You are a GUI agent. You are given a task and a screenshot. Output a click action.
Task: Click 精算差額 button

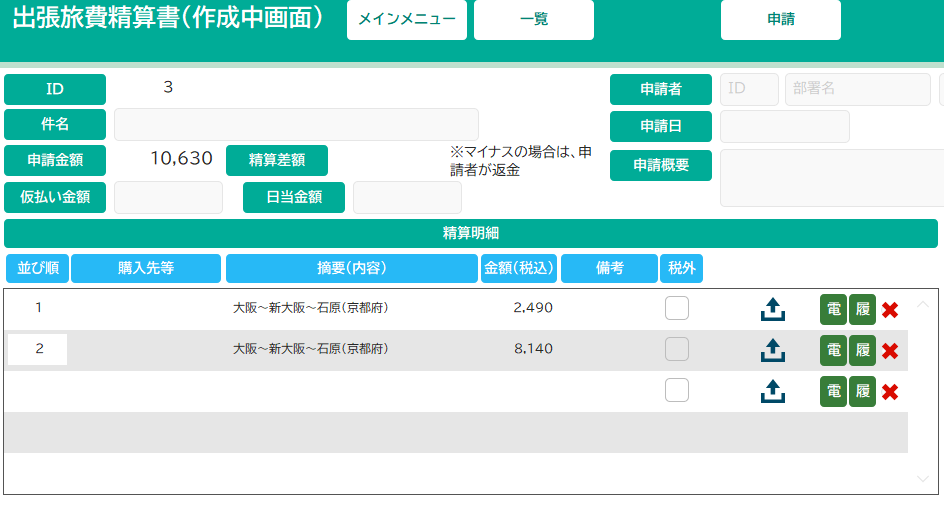(x=277, y=160)
